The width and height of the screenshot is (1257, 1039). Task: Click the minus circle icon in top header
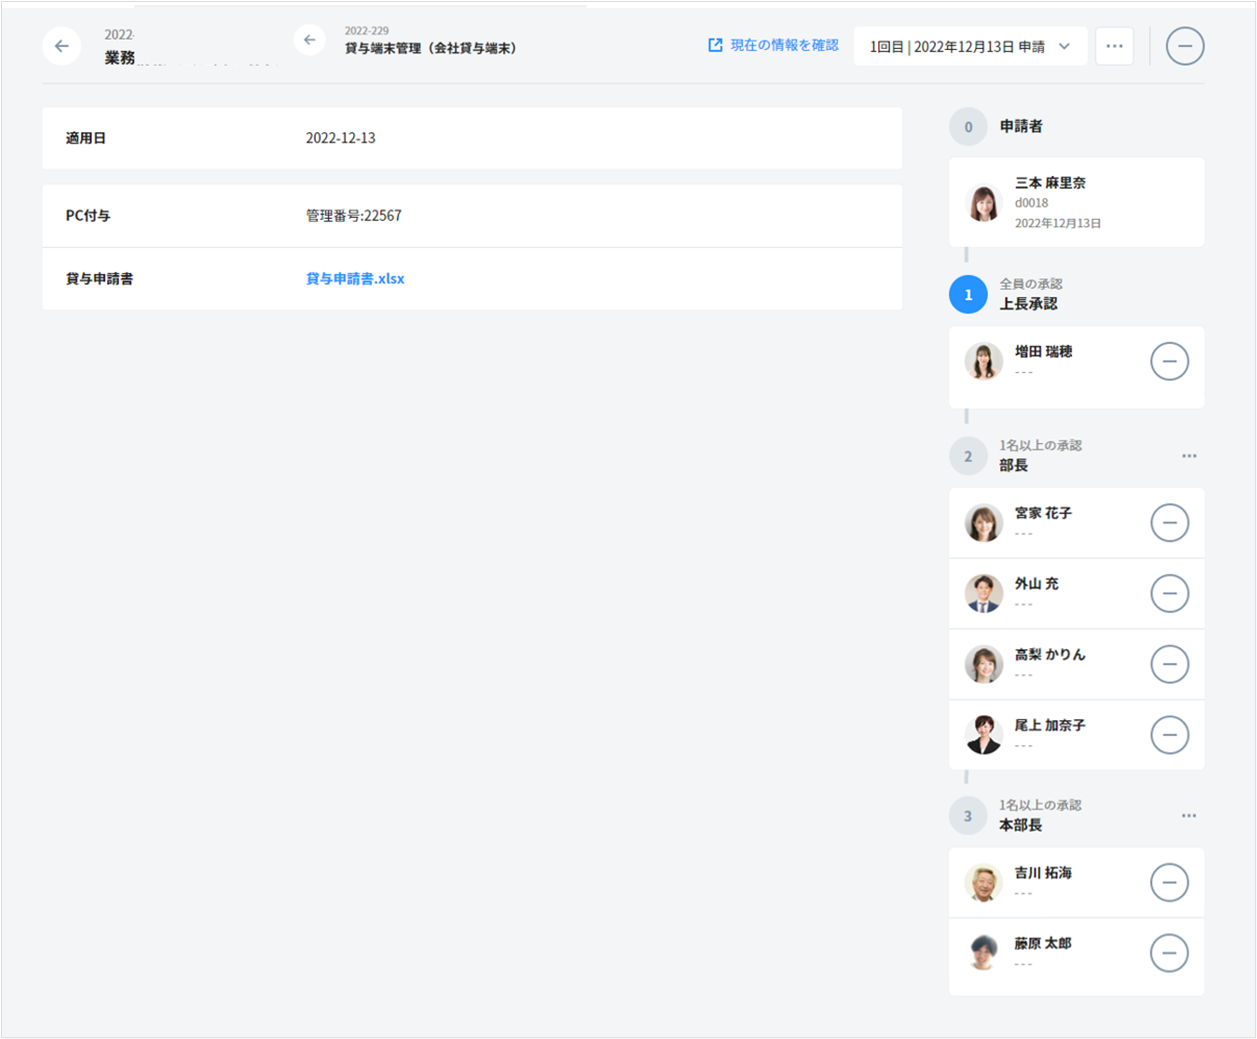point(1184,46)
